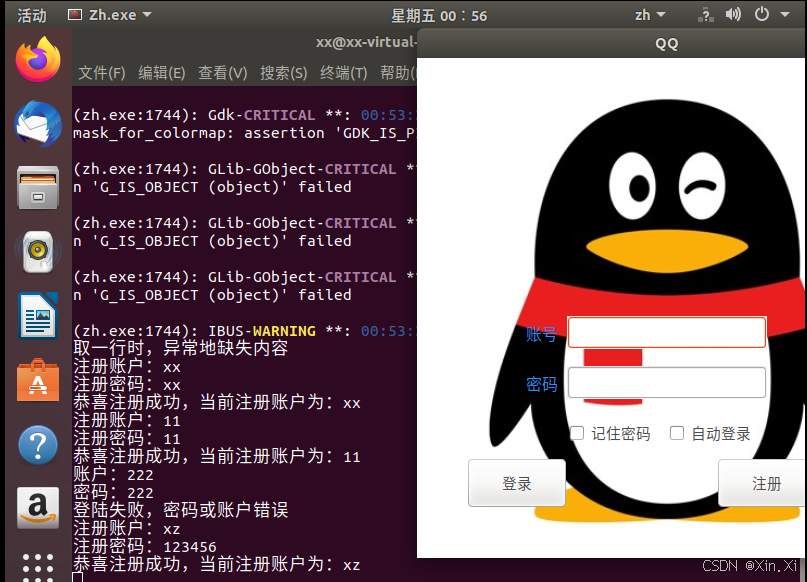Open the Amazon dock icon
The height and width of the screenshot is (582, 807).
coord(38,508)
